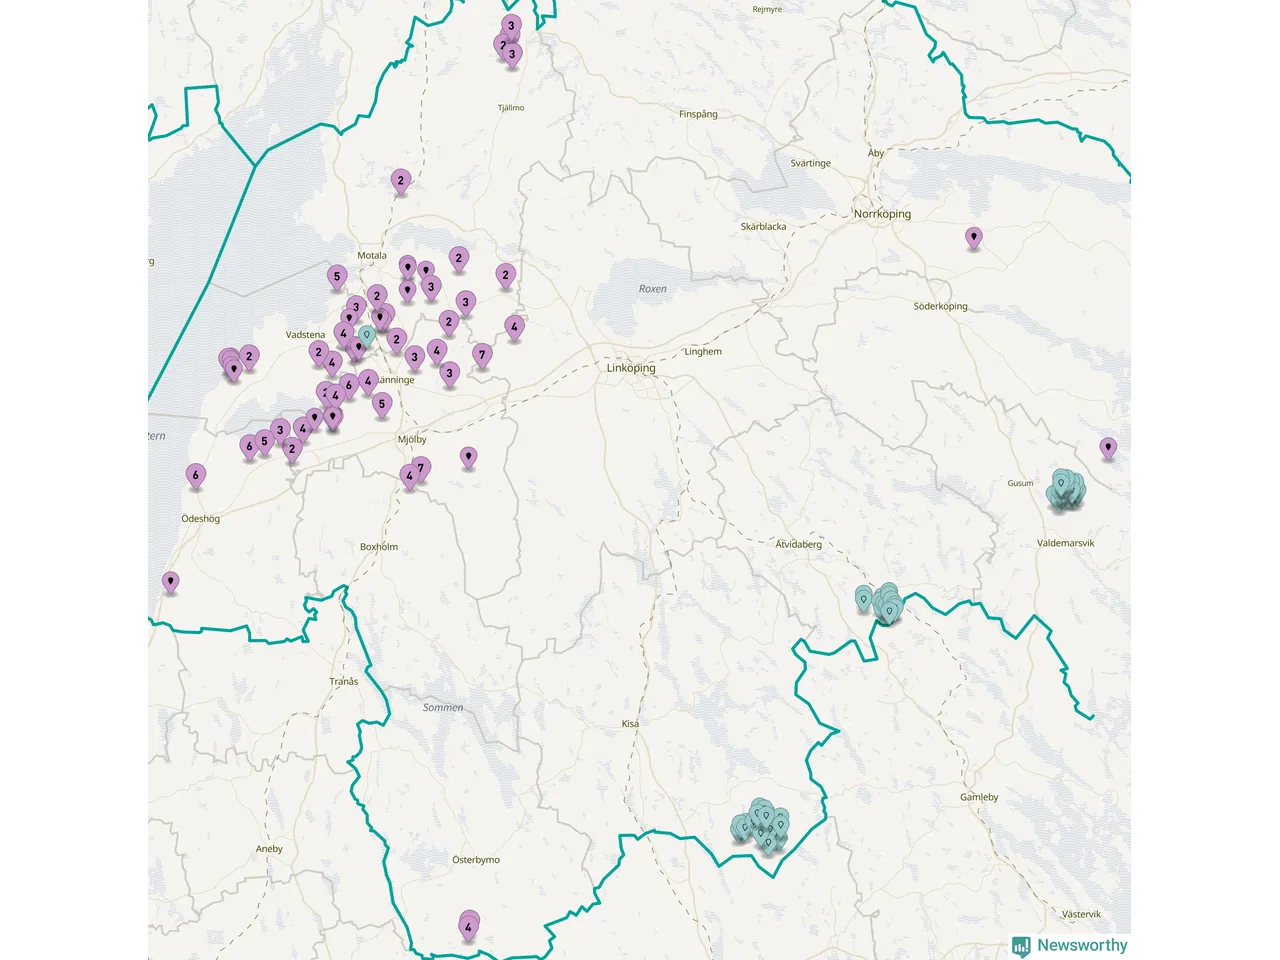Select the Kisa label
The height and width of the screenshot is (960, 1280).
(630, 724)
